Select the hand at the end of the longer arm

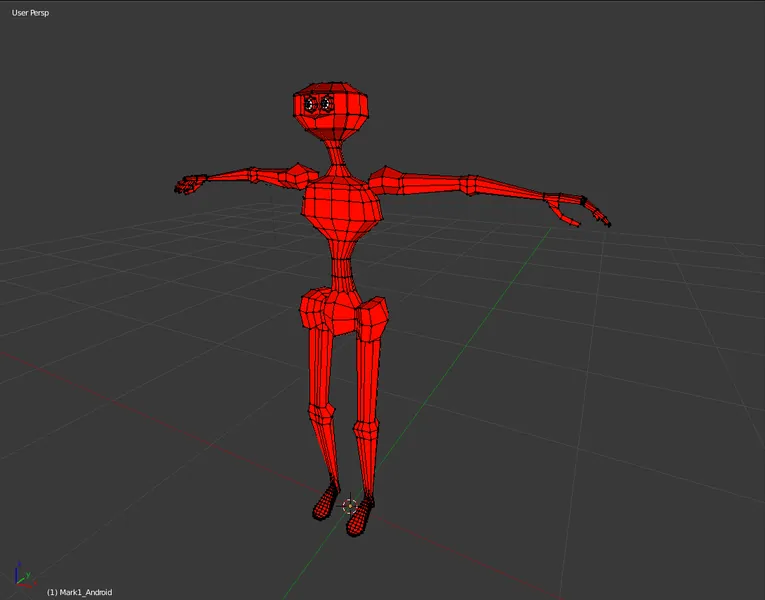(x=578, y=210)
